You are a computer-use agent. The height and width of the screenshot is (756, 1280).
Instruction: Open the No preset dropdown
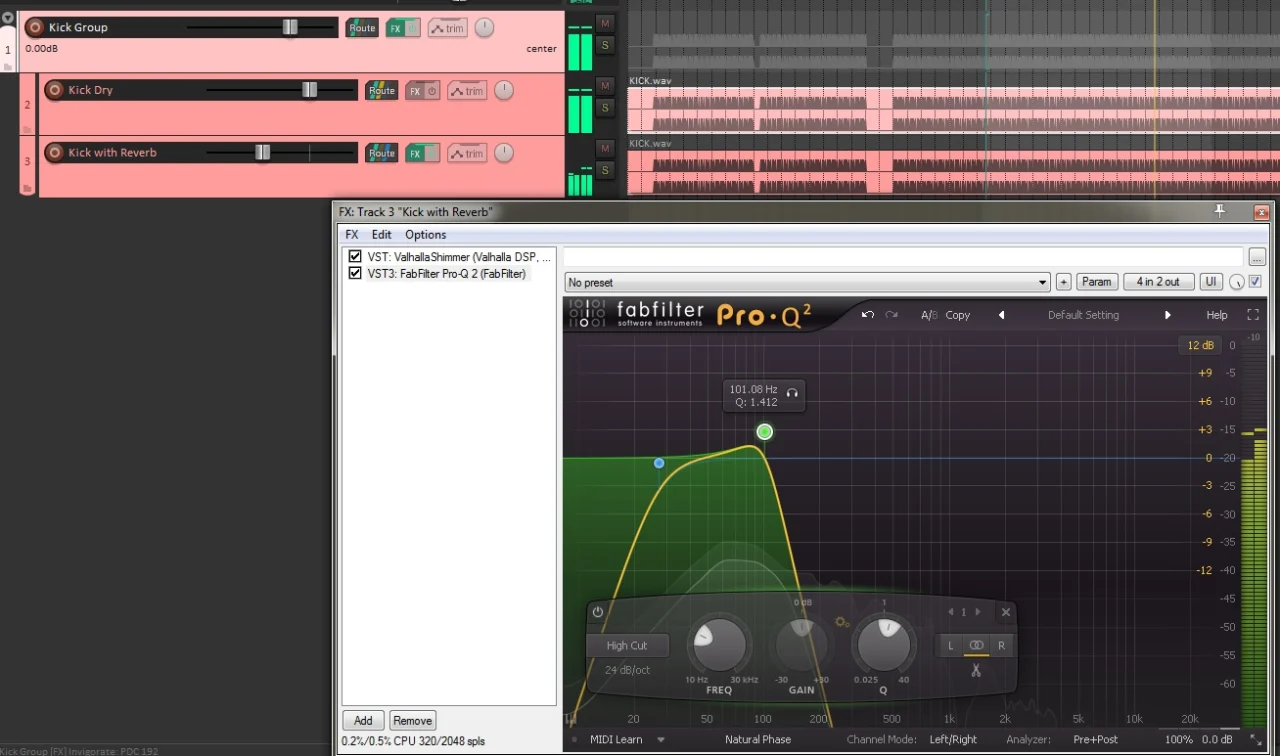tap(807, 282)
